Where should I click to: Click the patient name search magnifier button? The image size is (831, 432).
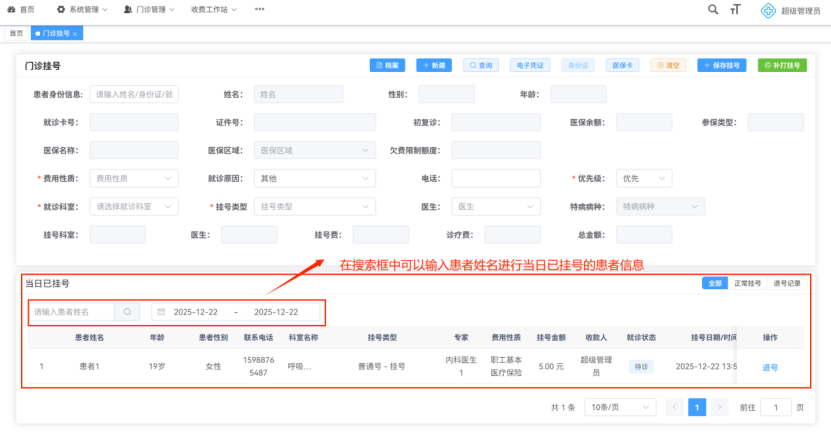coord(128,312)
